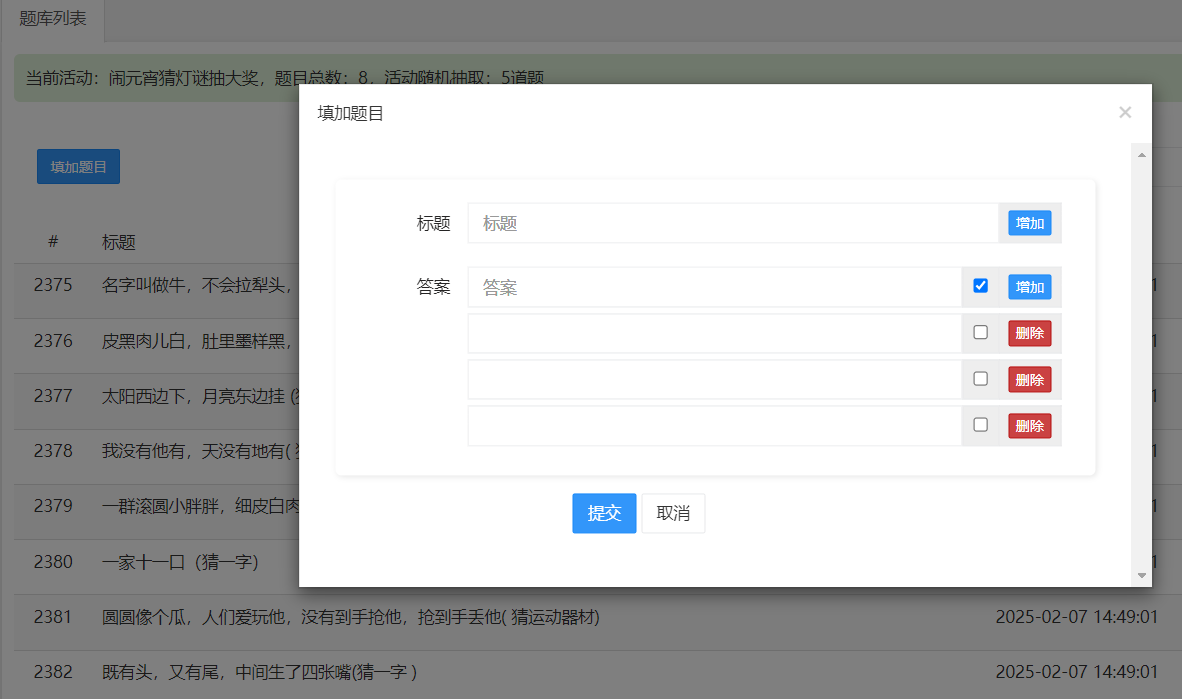Click the 填加题目 dialog title
The width and height of the screenshot is (1182, 699).
click(351, 113)
